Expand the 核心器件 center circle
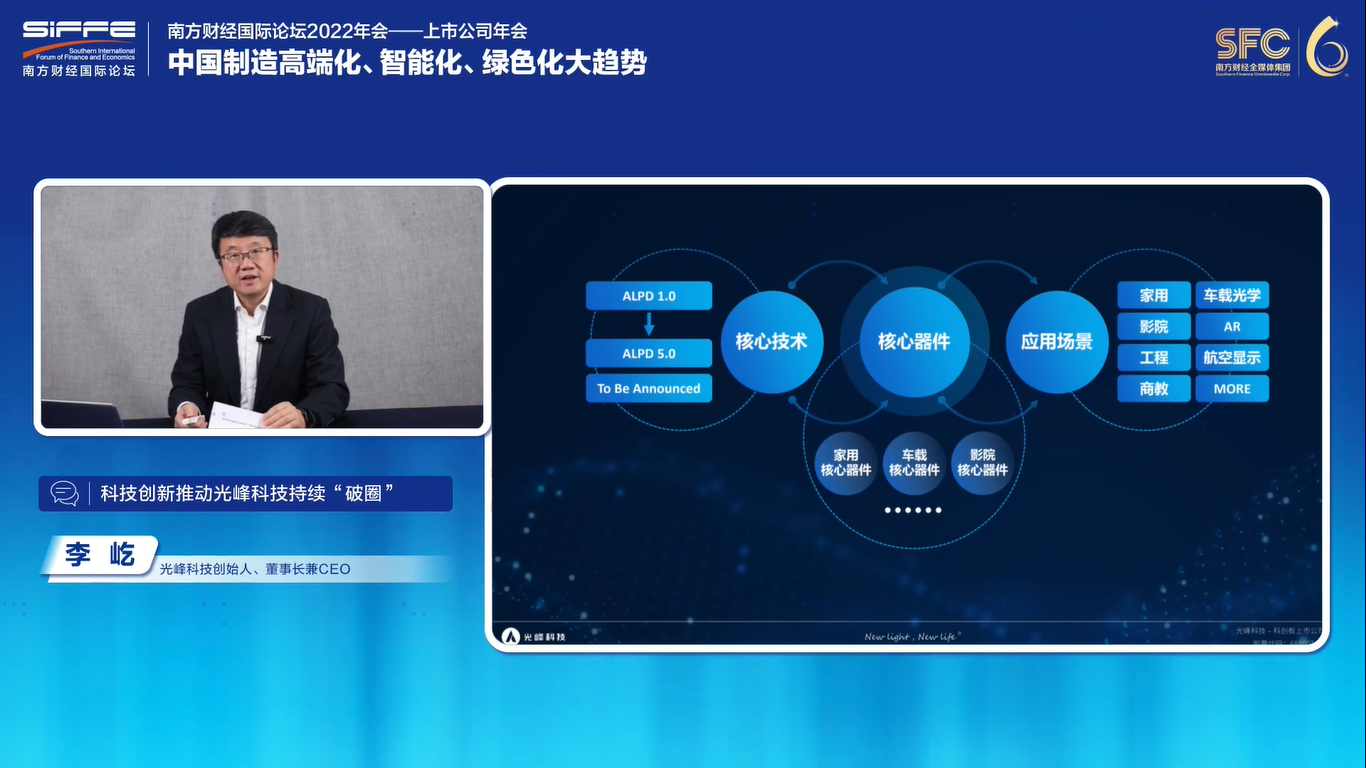Image resolution: width=1366 pixels, height=768 pixels. (913, 342)
